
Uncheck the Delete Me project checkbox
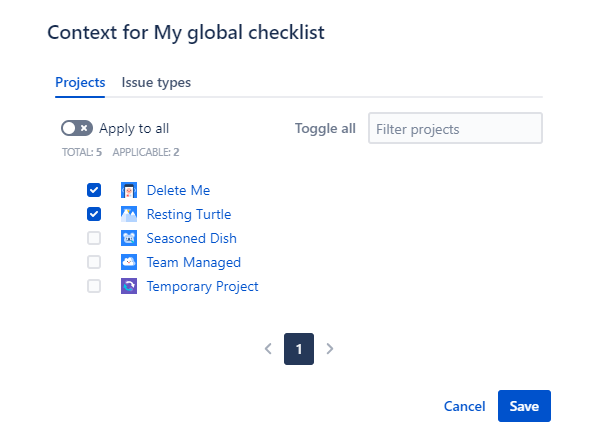94,190
